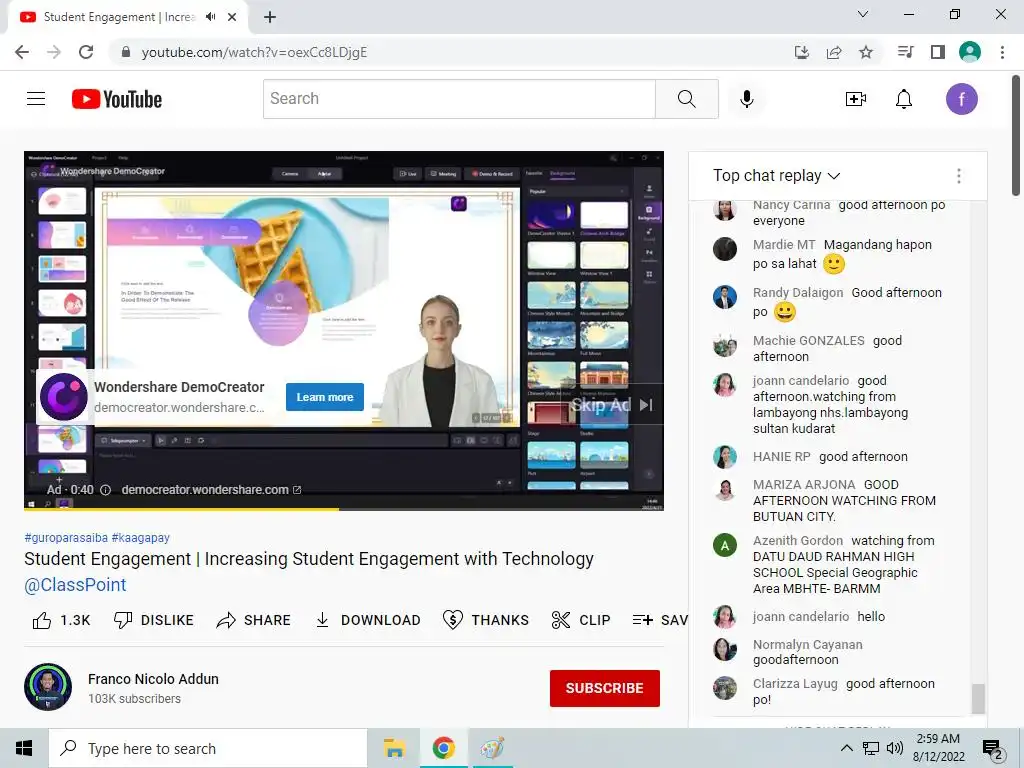
Task: Open the YouTube hamburger guide menu
Action: tap(36, 99)
